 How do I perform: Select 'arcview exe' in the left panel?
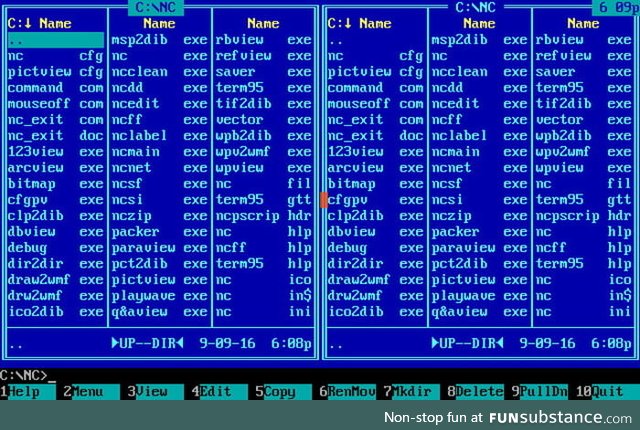56,168
